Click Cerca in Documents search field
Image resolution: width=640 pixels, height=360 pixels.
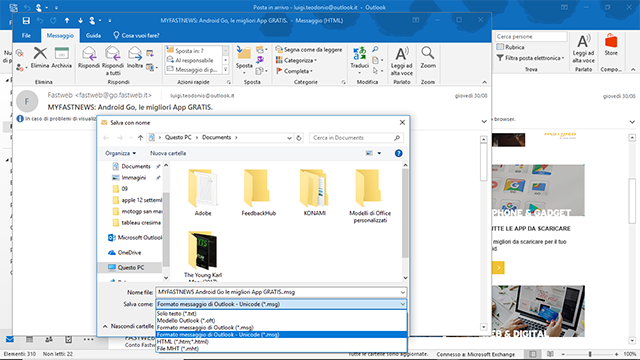(356, 138)
